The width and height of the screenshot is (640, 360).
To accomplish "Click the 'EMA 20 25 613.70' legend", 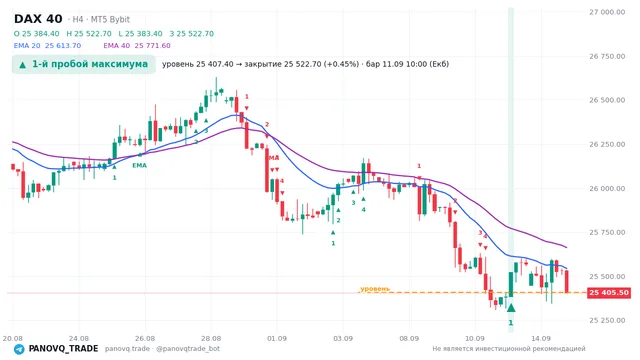I will 47,46.
